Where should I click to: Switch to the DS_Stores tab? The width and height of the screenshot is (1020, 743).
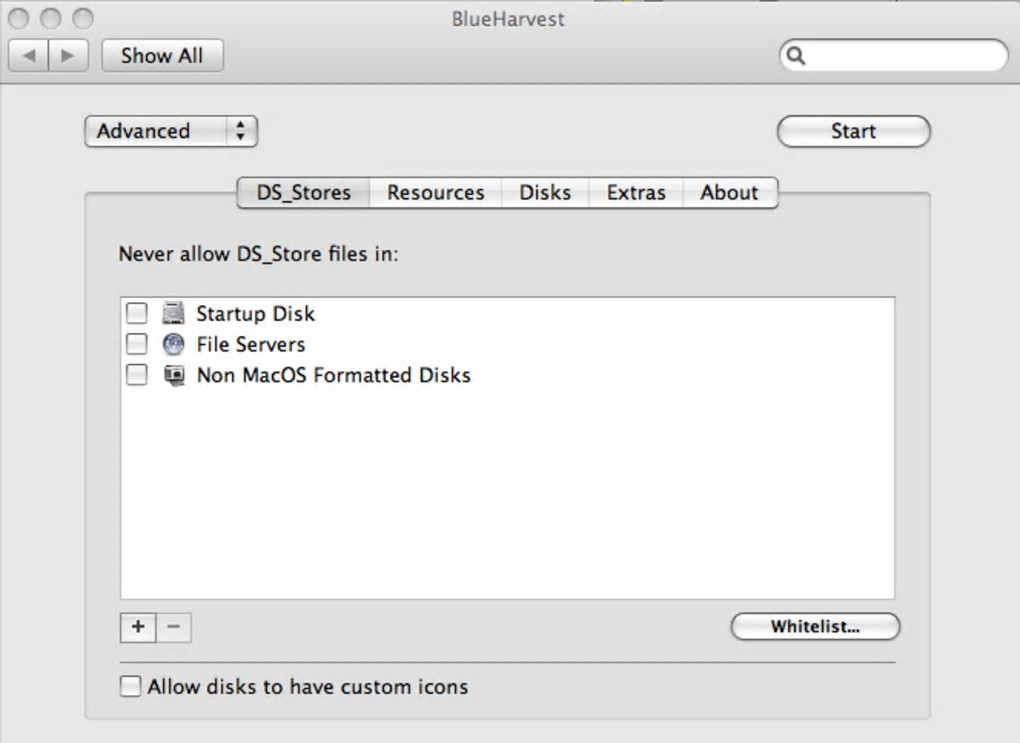(304, 193)
